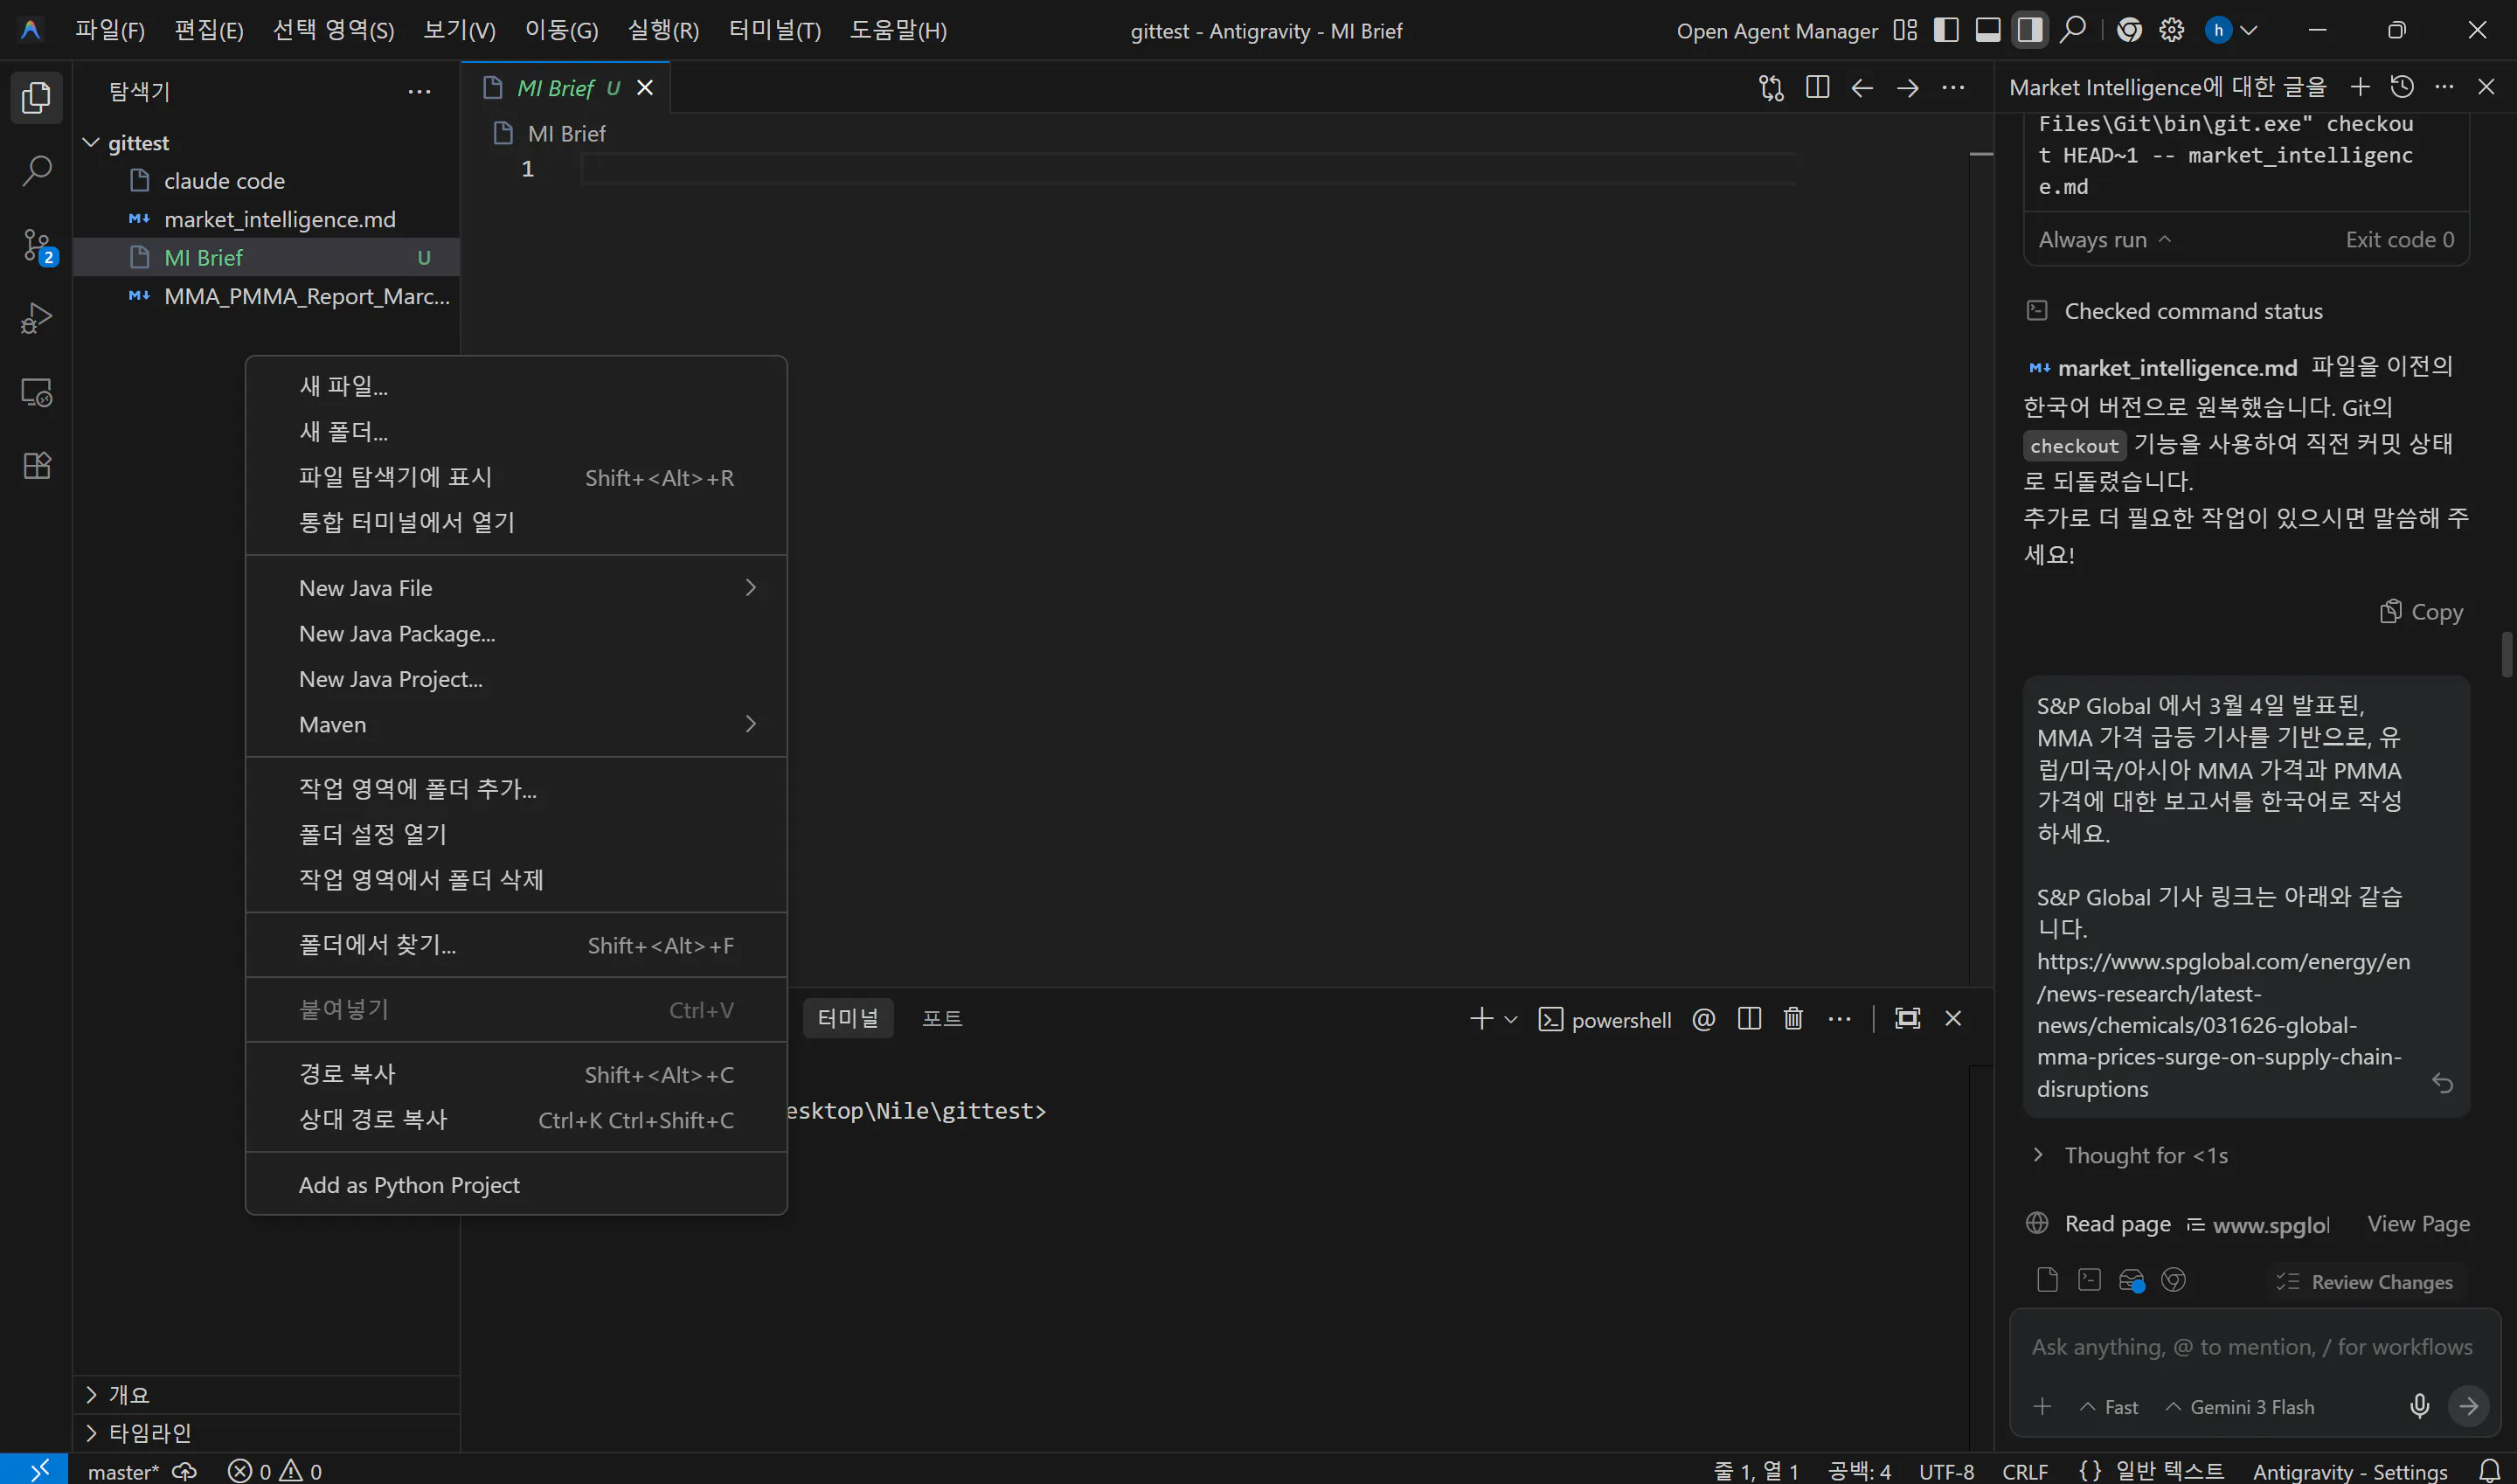This screenshot has height=1484, width=2517.
Task: Open the settings gear in the title bar
Action: click(2172, 30)
